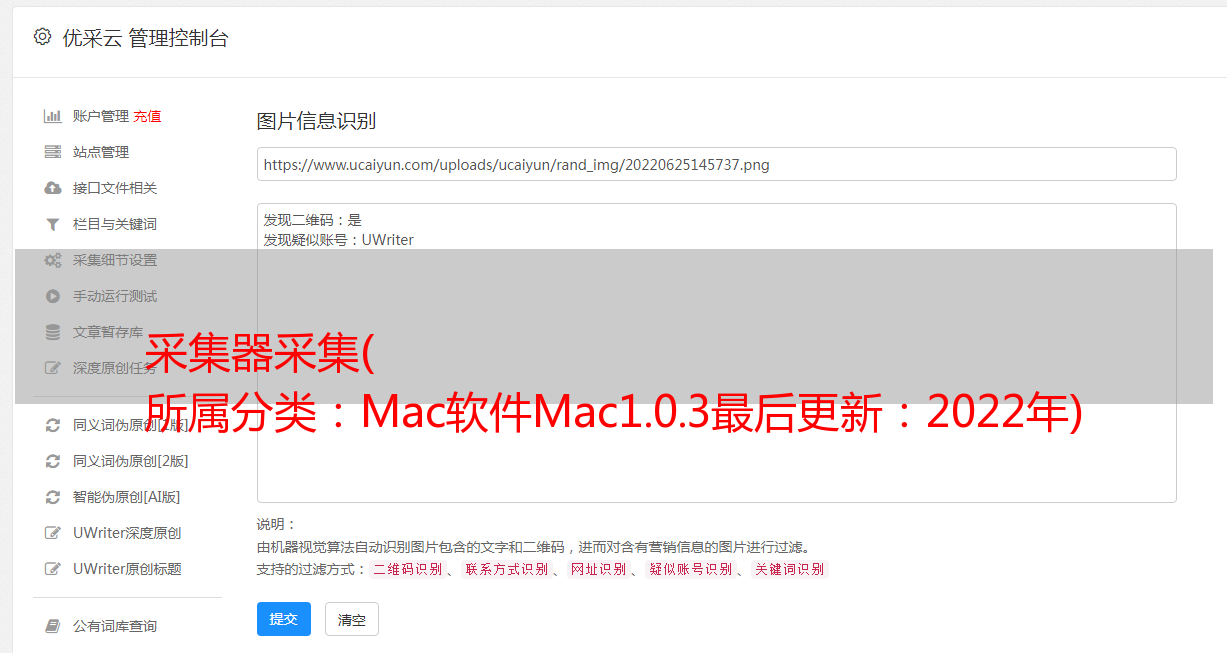Click the image URL input field

[716, 164]
